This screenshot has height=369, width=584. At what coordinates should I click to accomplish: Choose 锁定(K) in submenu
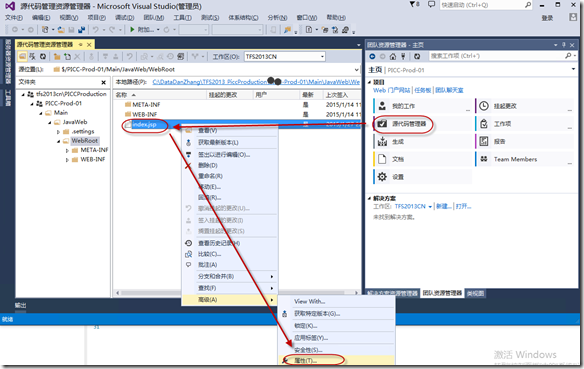coord(336,326)
